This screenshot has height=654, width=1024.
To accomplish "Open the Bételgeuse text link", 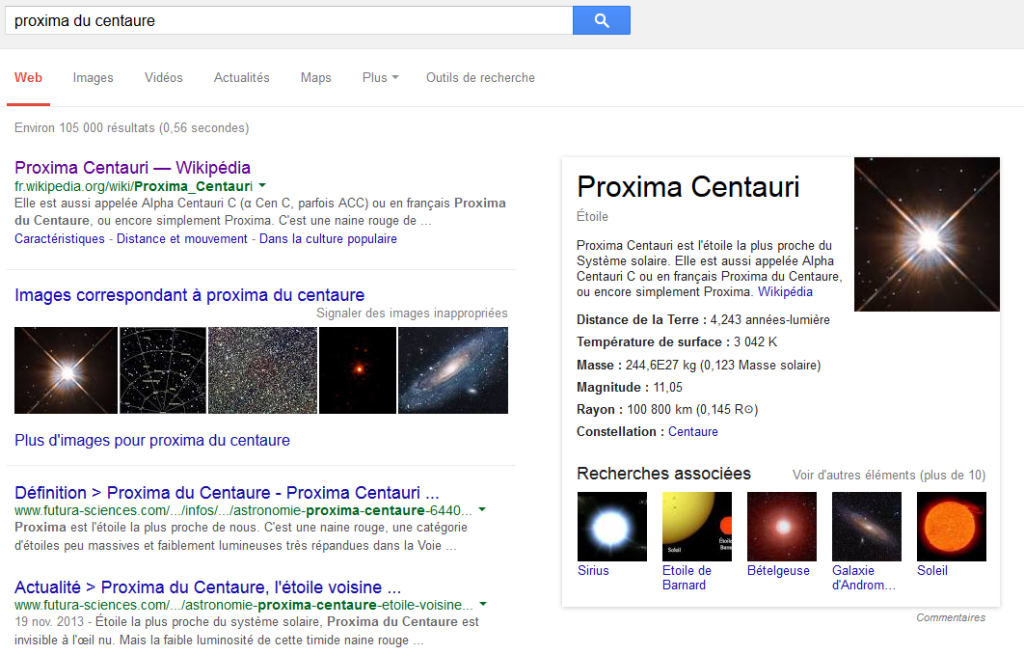I will coord(778,570).
